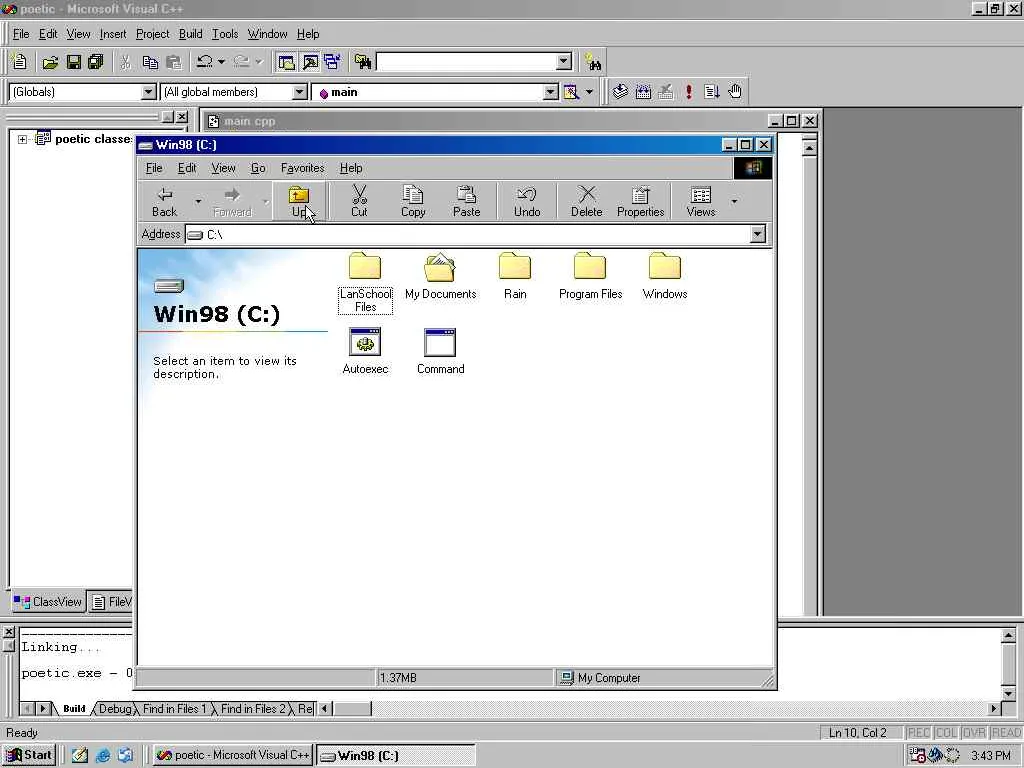Select the Command file icon
This screenshot has width=1024, height=768.
(440, 351)
